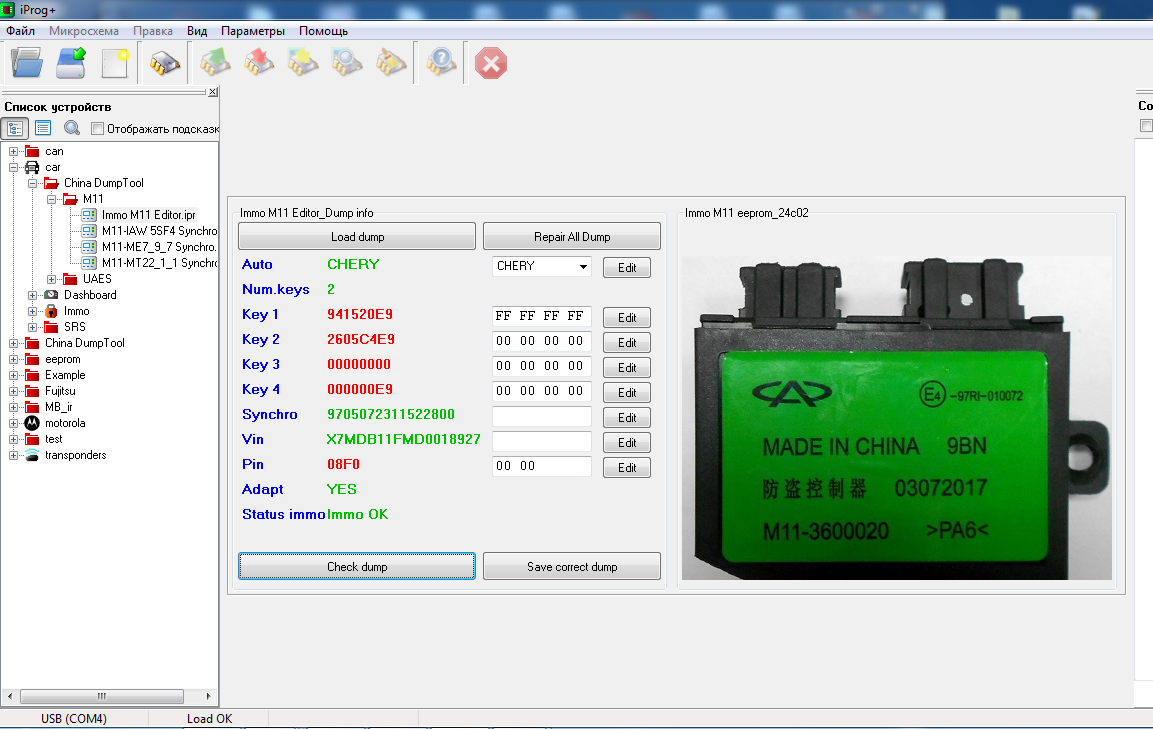Expand the Dashboard node
The image size is (1153, 729).
[32, 295]
